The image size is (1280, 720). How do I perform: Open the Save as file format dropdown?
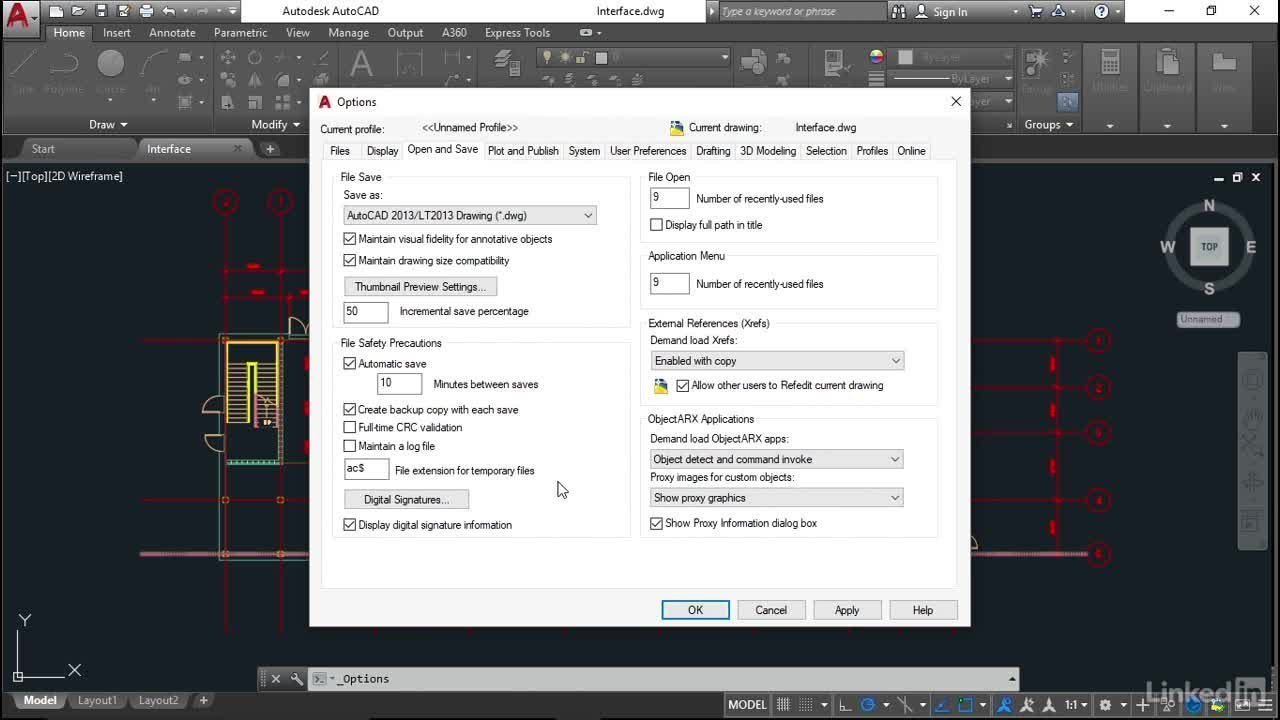(x=470, y=215)
